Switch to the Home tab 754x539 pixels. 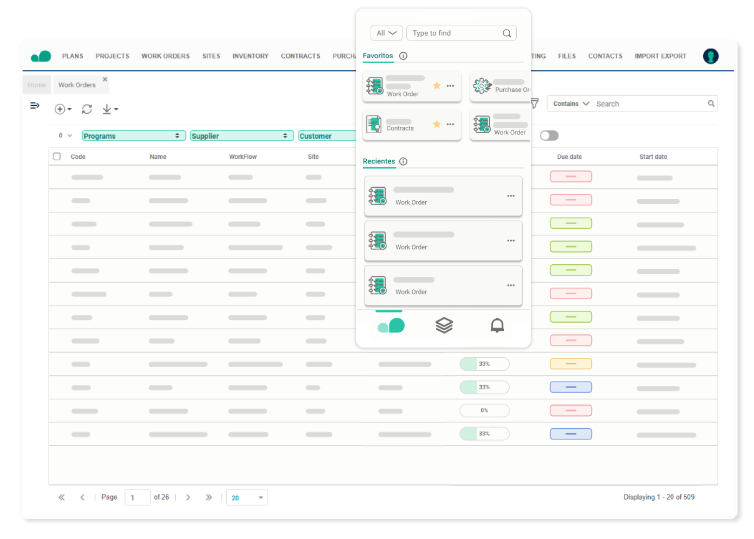[x=37, y=85]
